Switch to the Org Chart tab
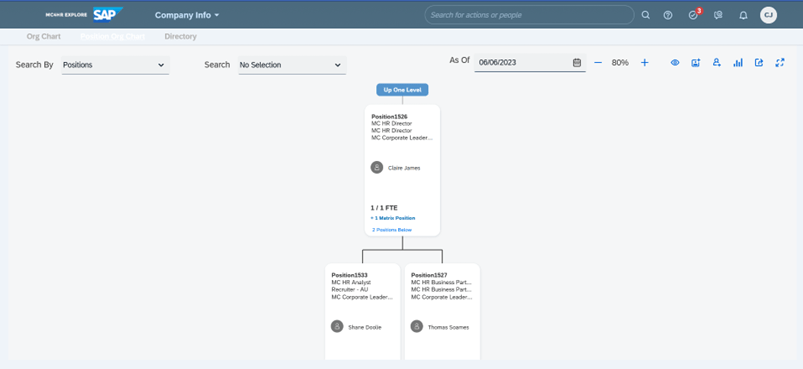 pyautogui.click(x=44, y=36)
